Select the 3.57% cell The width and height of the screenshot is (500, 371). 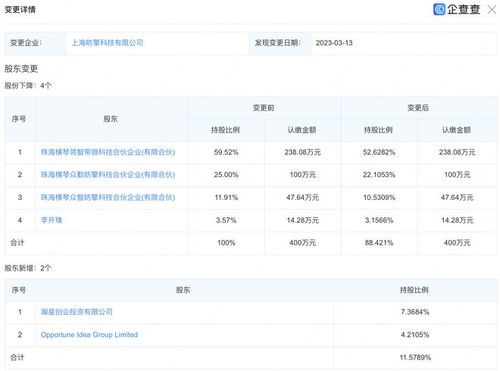coord(226,220)
